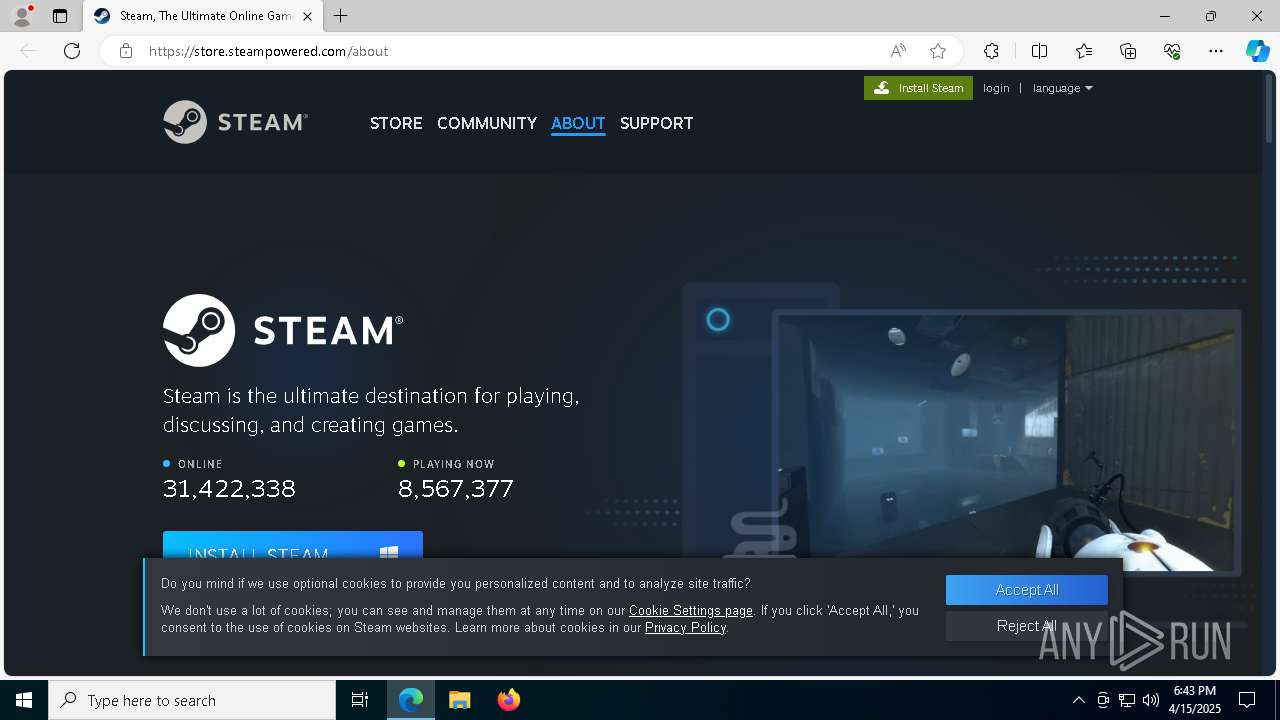Viewport: 1280px width, 720px height.
Task: Open the notification center icon
Action: [1247, 700]
